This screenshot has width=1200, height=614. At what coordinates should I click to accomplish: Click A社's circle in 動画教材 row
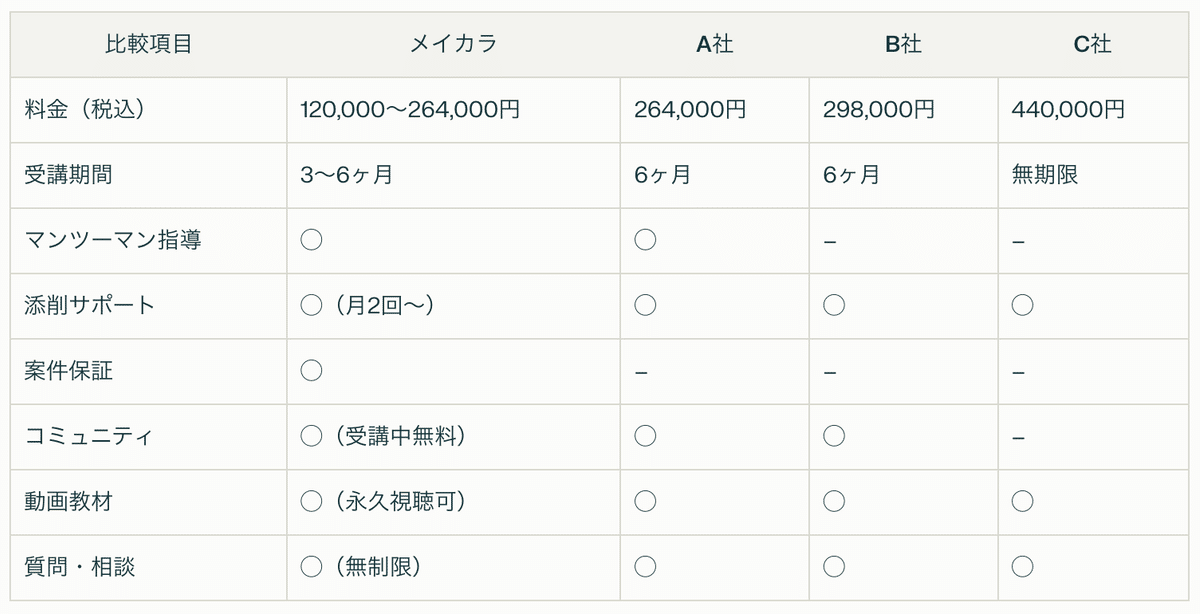click(x=645, y=501)
